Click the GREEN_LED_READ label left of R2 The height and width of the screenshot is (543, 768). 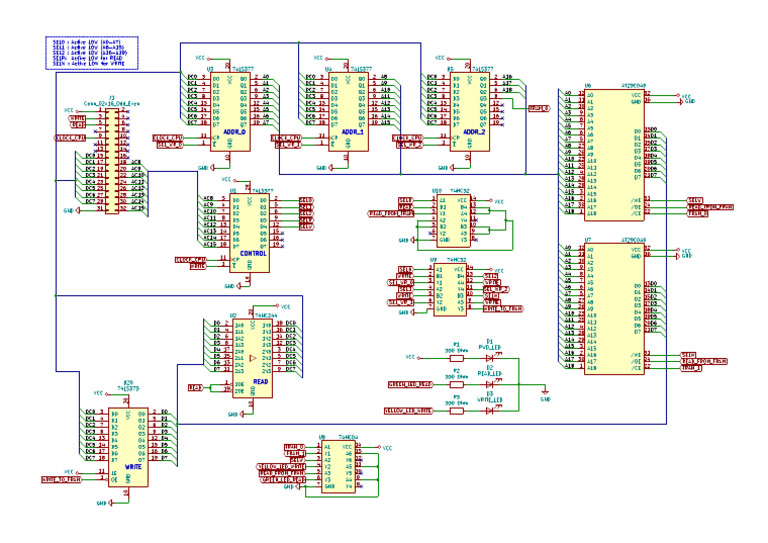[x=411, y=384]
